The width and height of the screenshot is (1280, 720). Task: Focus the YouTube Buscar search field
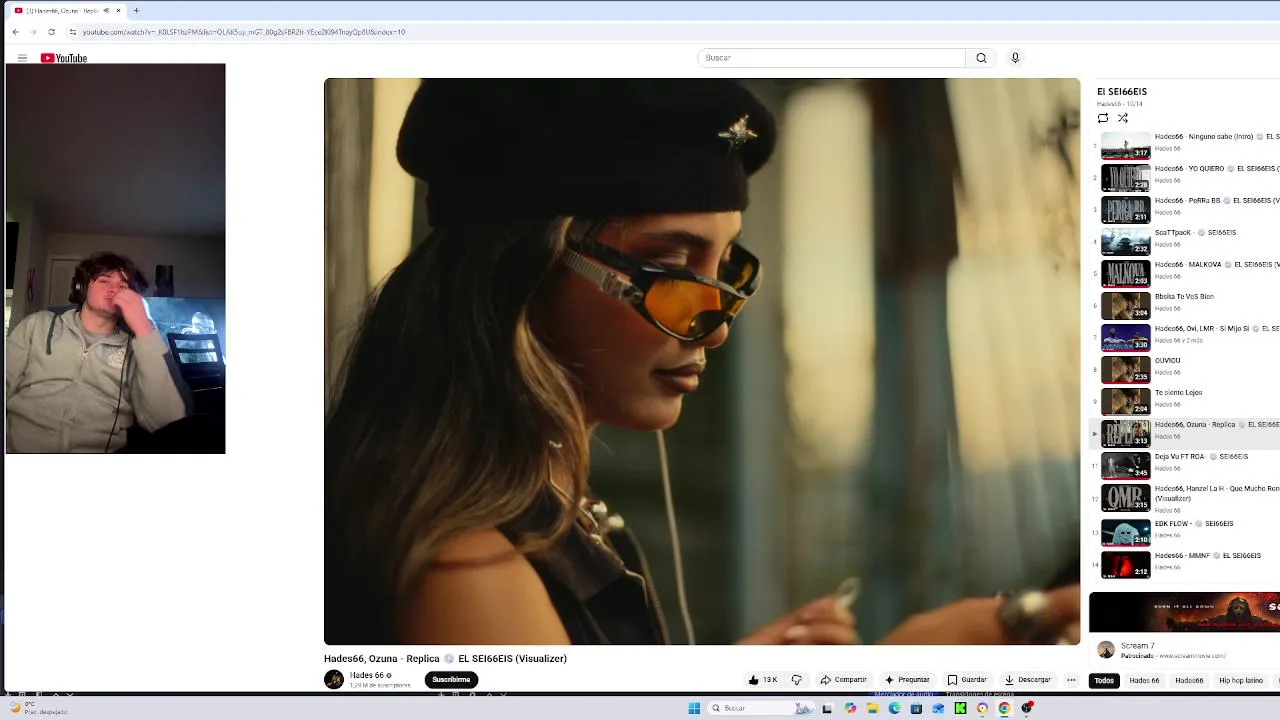tap(831, 58)
